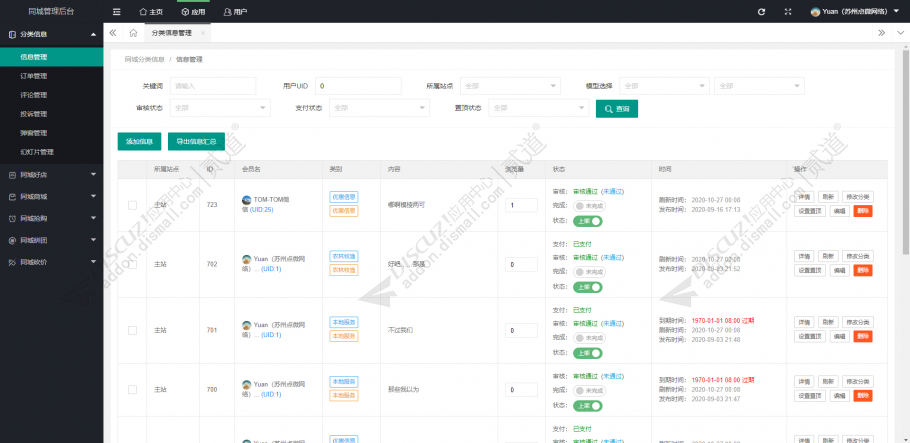The image size is (910, 443).
Task: Open the 用户 top menu
Action: (236, 11)
